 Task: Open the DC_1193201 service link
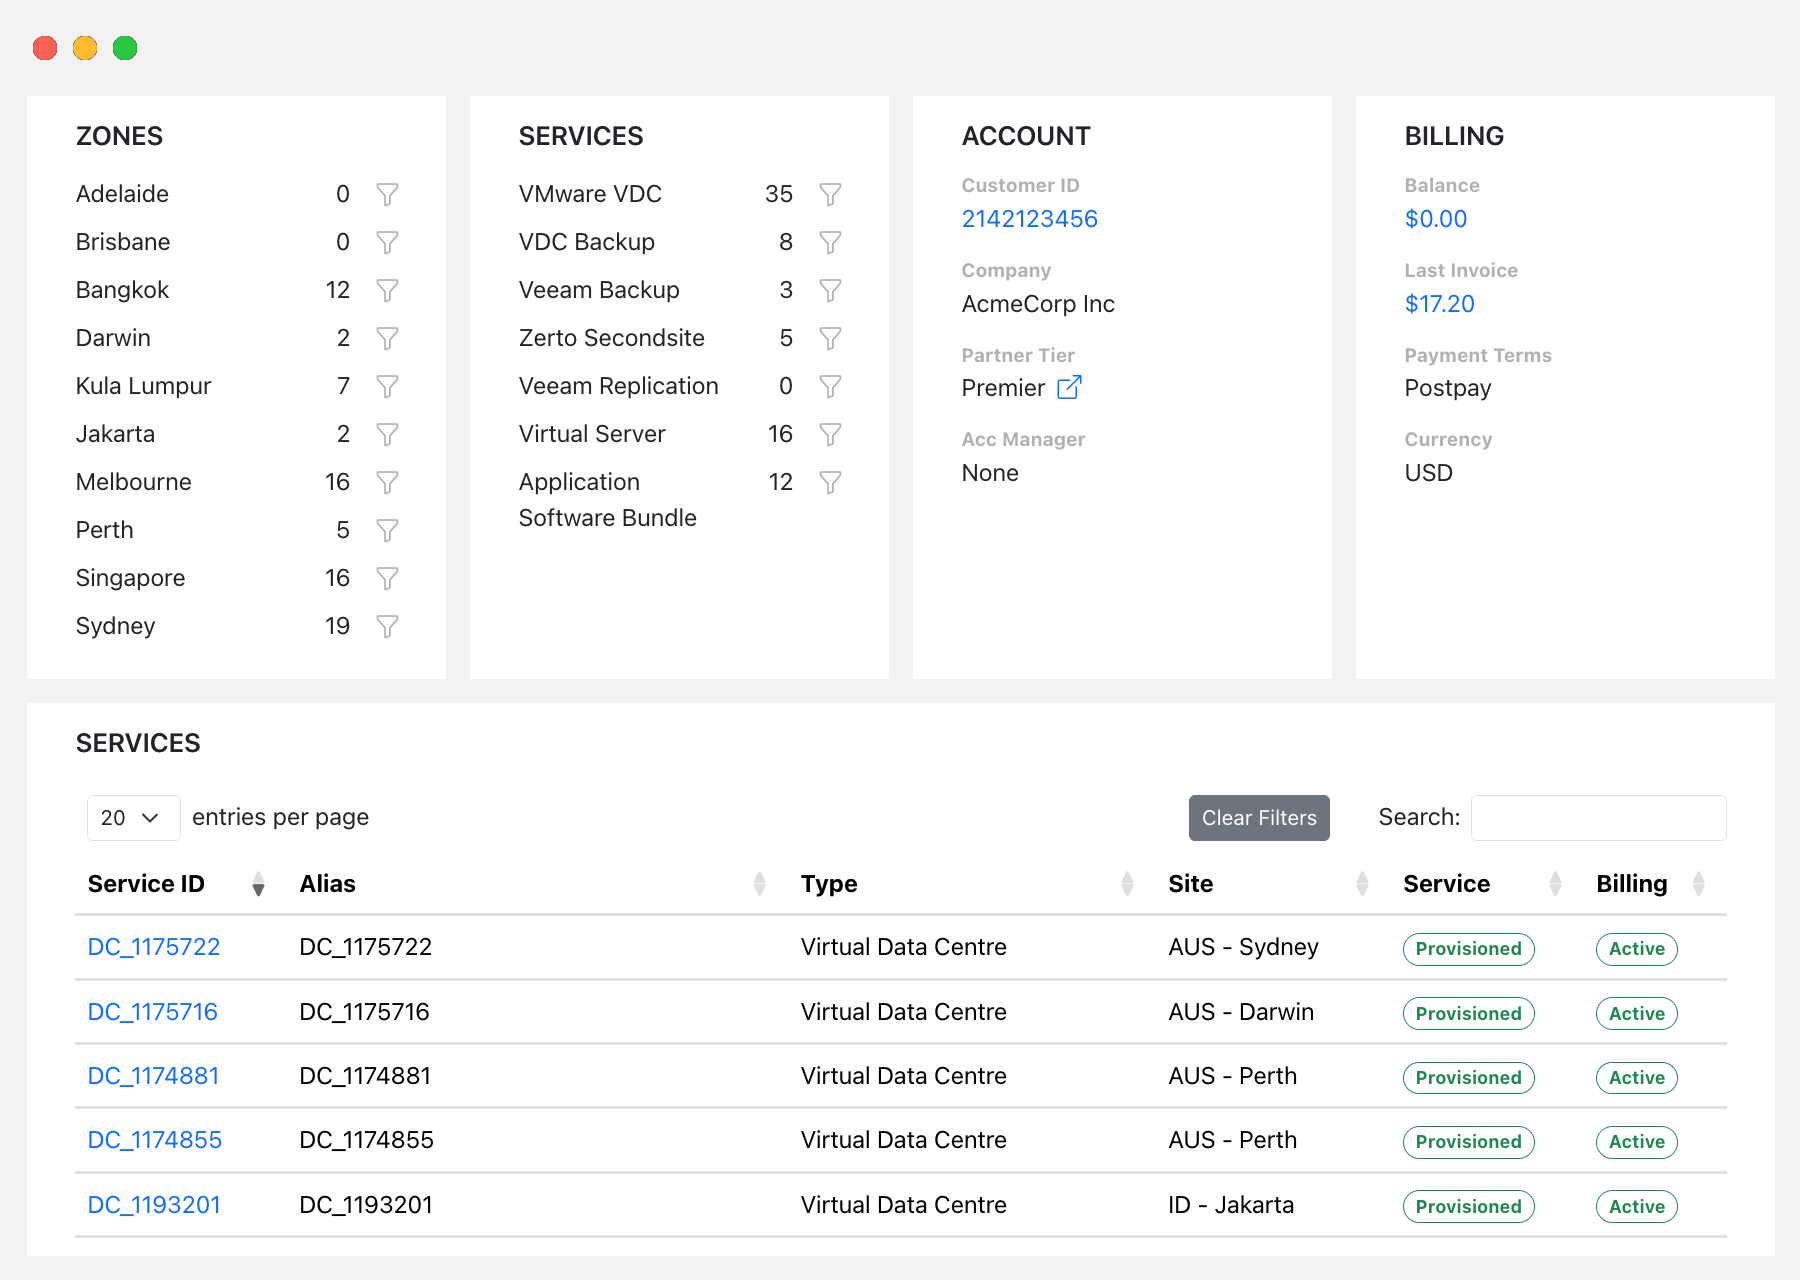click(154, 1205)
